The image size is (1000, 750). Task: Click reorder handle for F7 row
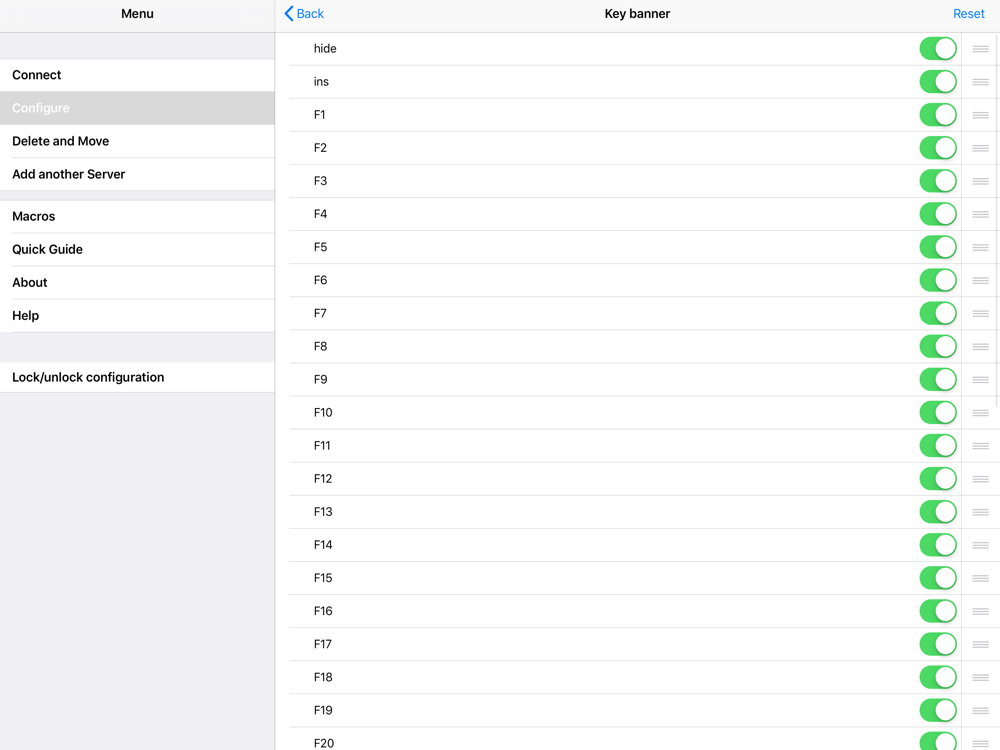pos(980,313)
